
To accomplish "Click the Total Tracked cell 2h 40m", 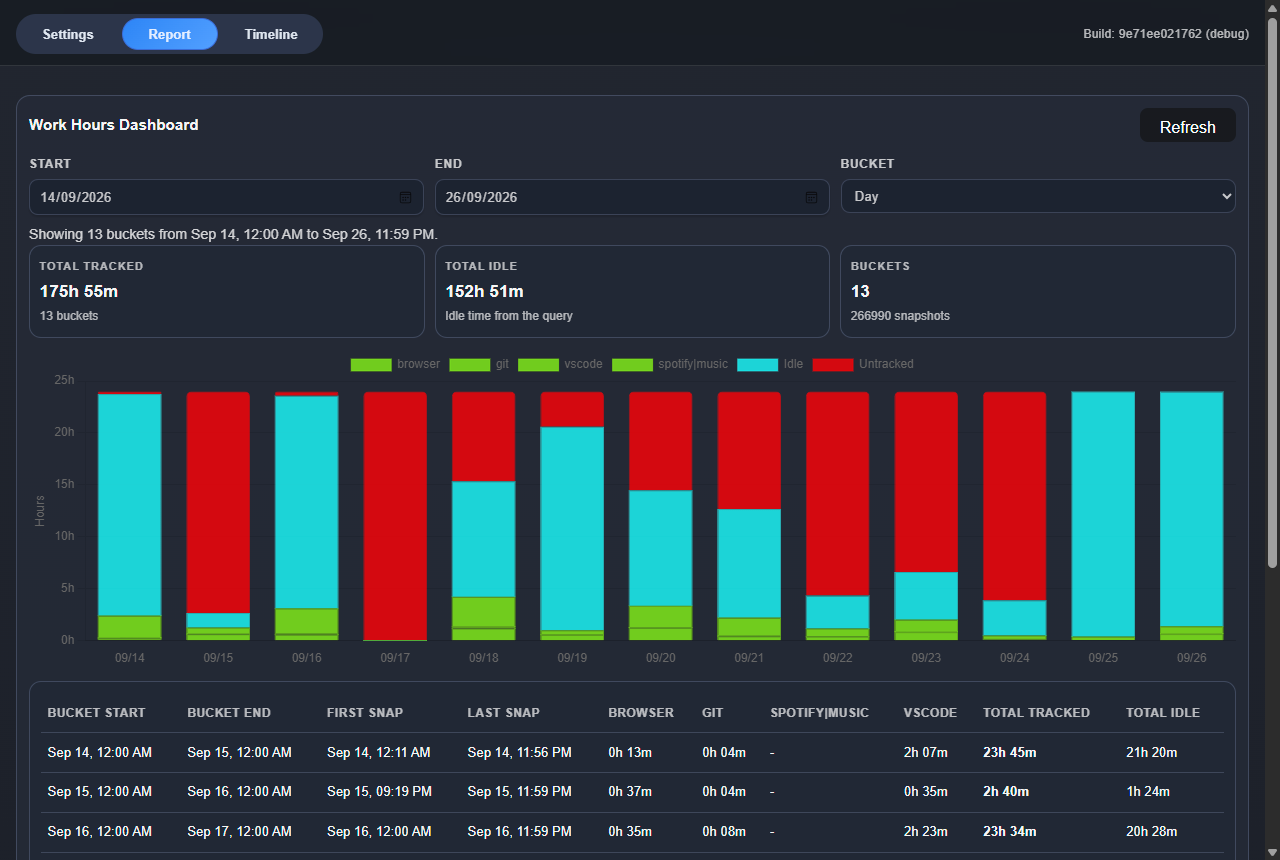I will [1005, 792].
